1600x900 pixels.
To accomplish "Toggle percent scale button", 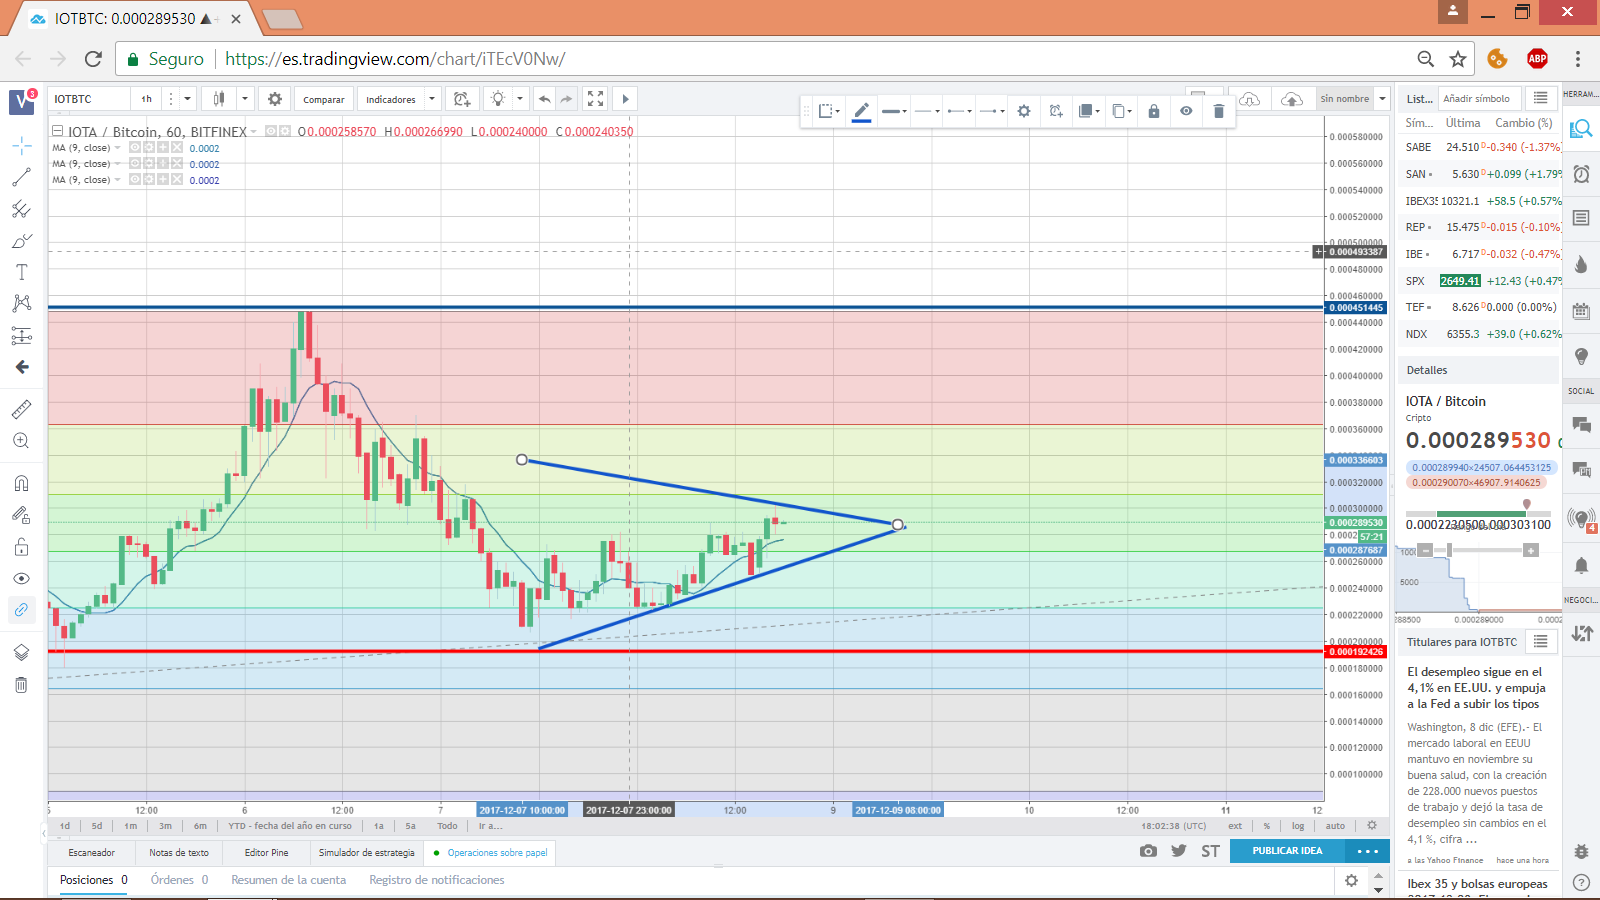I will (1266, 826).
